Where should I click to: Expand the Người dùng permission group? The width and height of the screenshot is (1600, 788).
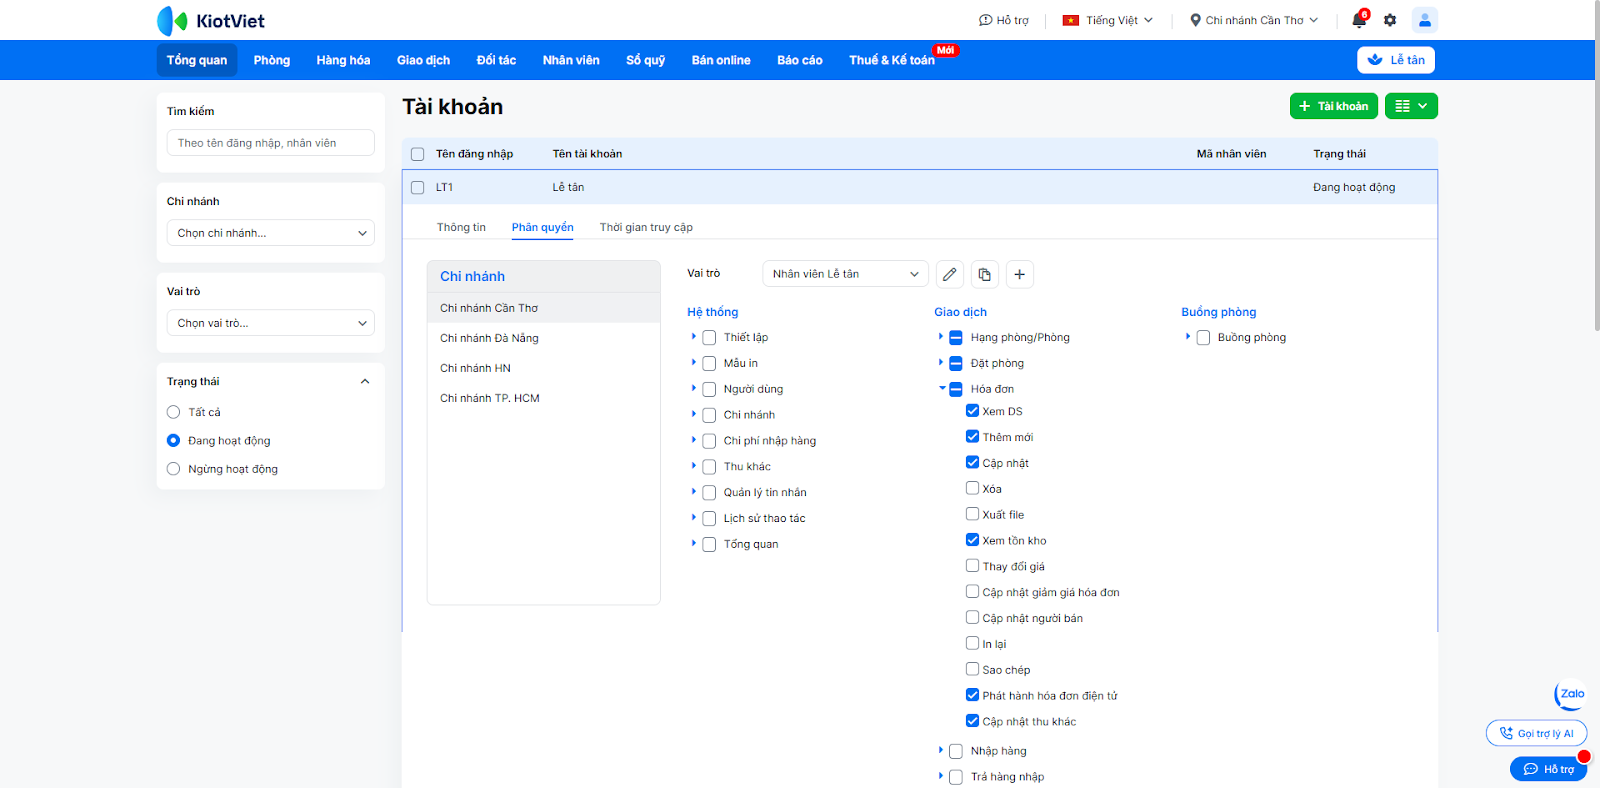point(694,389)
